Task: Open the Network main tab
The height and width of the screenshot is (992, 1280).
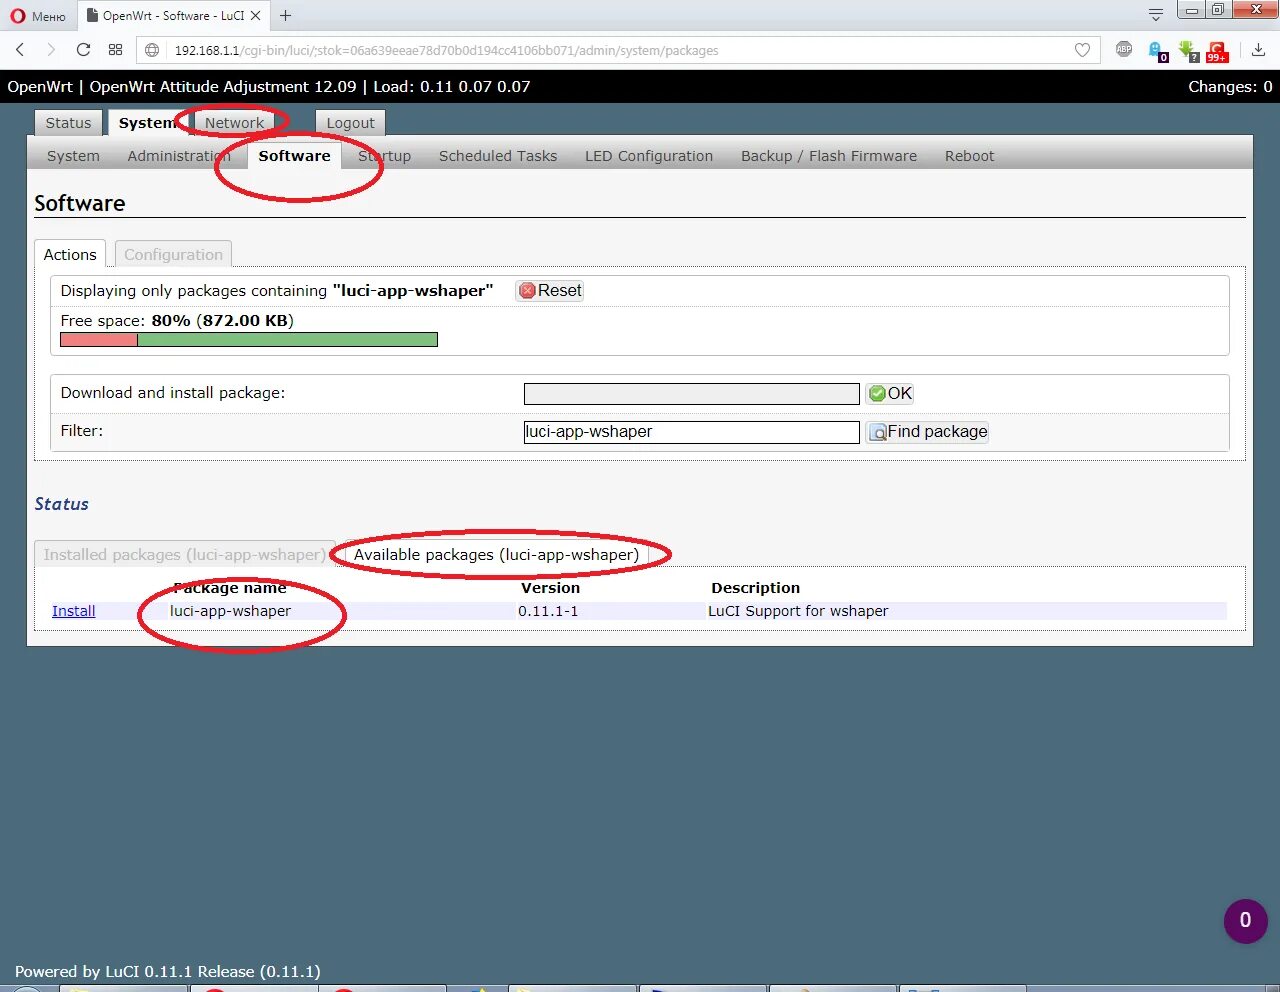Action: point(234,123)
